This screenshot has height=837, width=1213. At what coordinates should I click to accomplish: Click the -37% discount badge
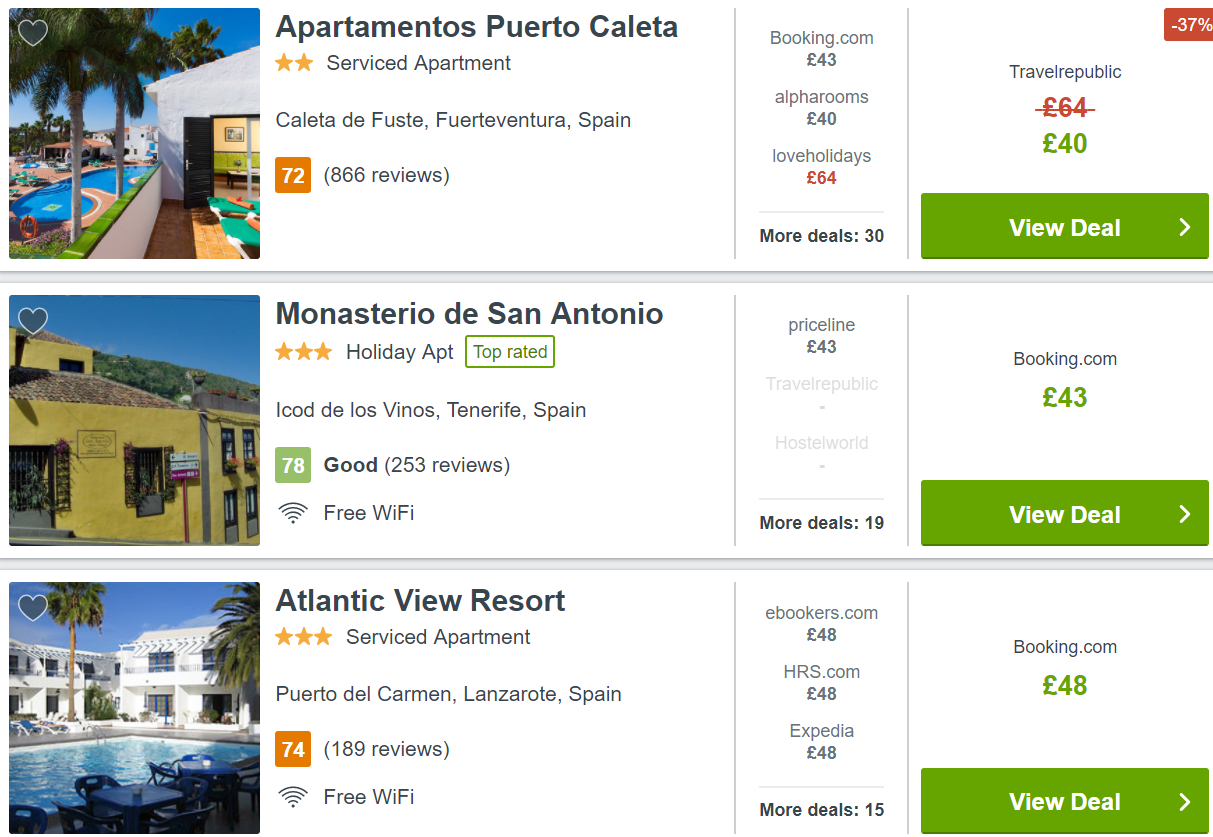tap(1189, 25)
